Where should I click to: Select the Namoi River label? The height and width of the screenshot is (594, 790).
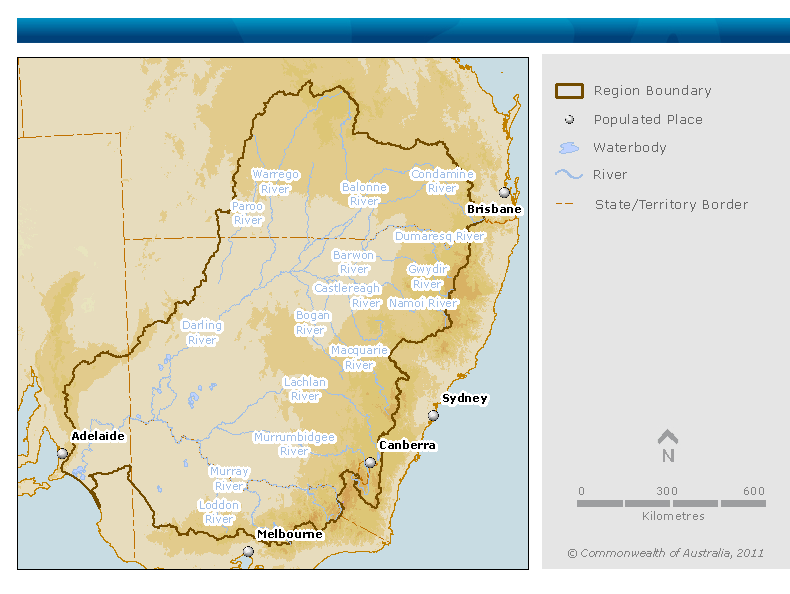(x=423, y=303)
